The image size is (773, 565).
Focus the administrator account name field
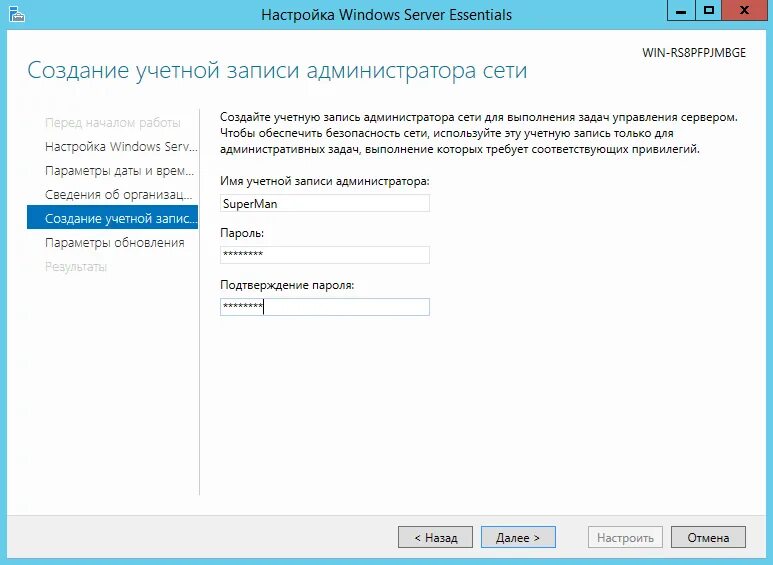coord(325,203)
